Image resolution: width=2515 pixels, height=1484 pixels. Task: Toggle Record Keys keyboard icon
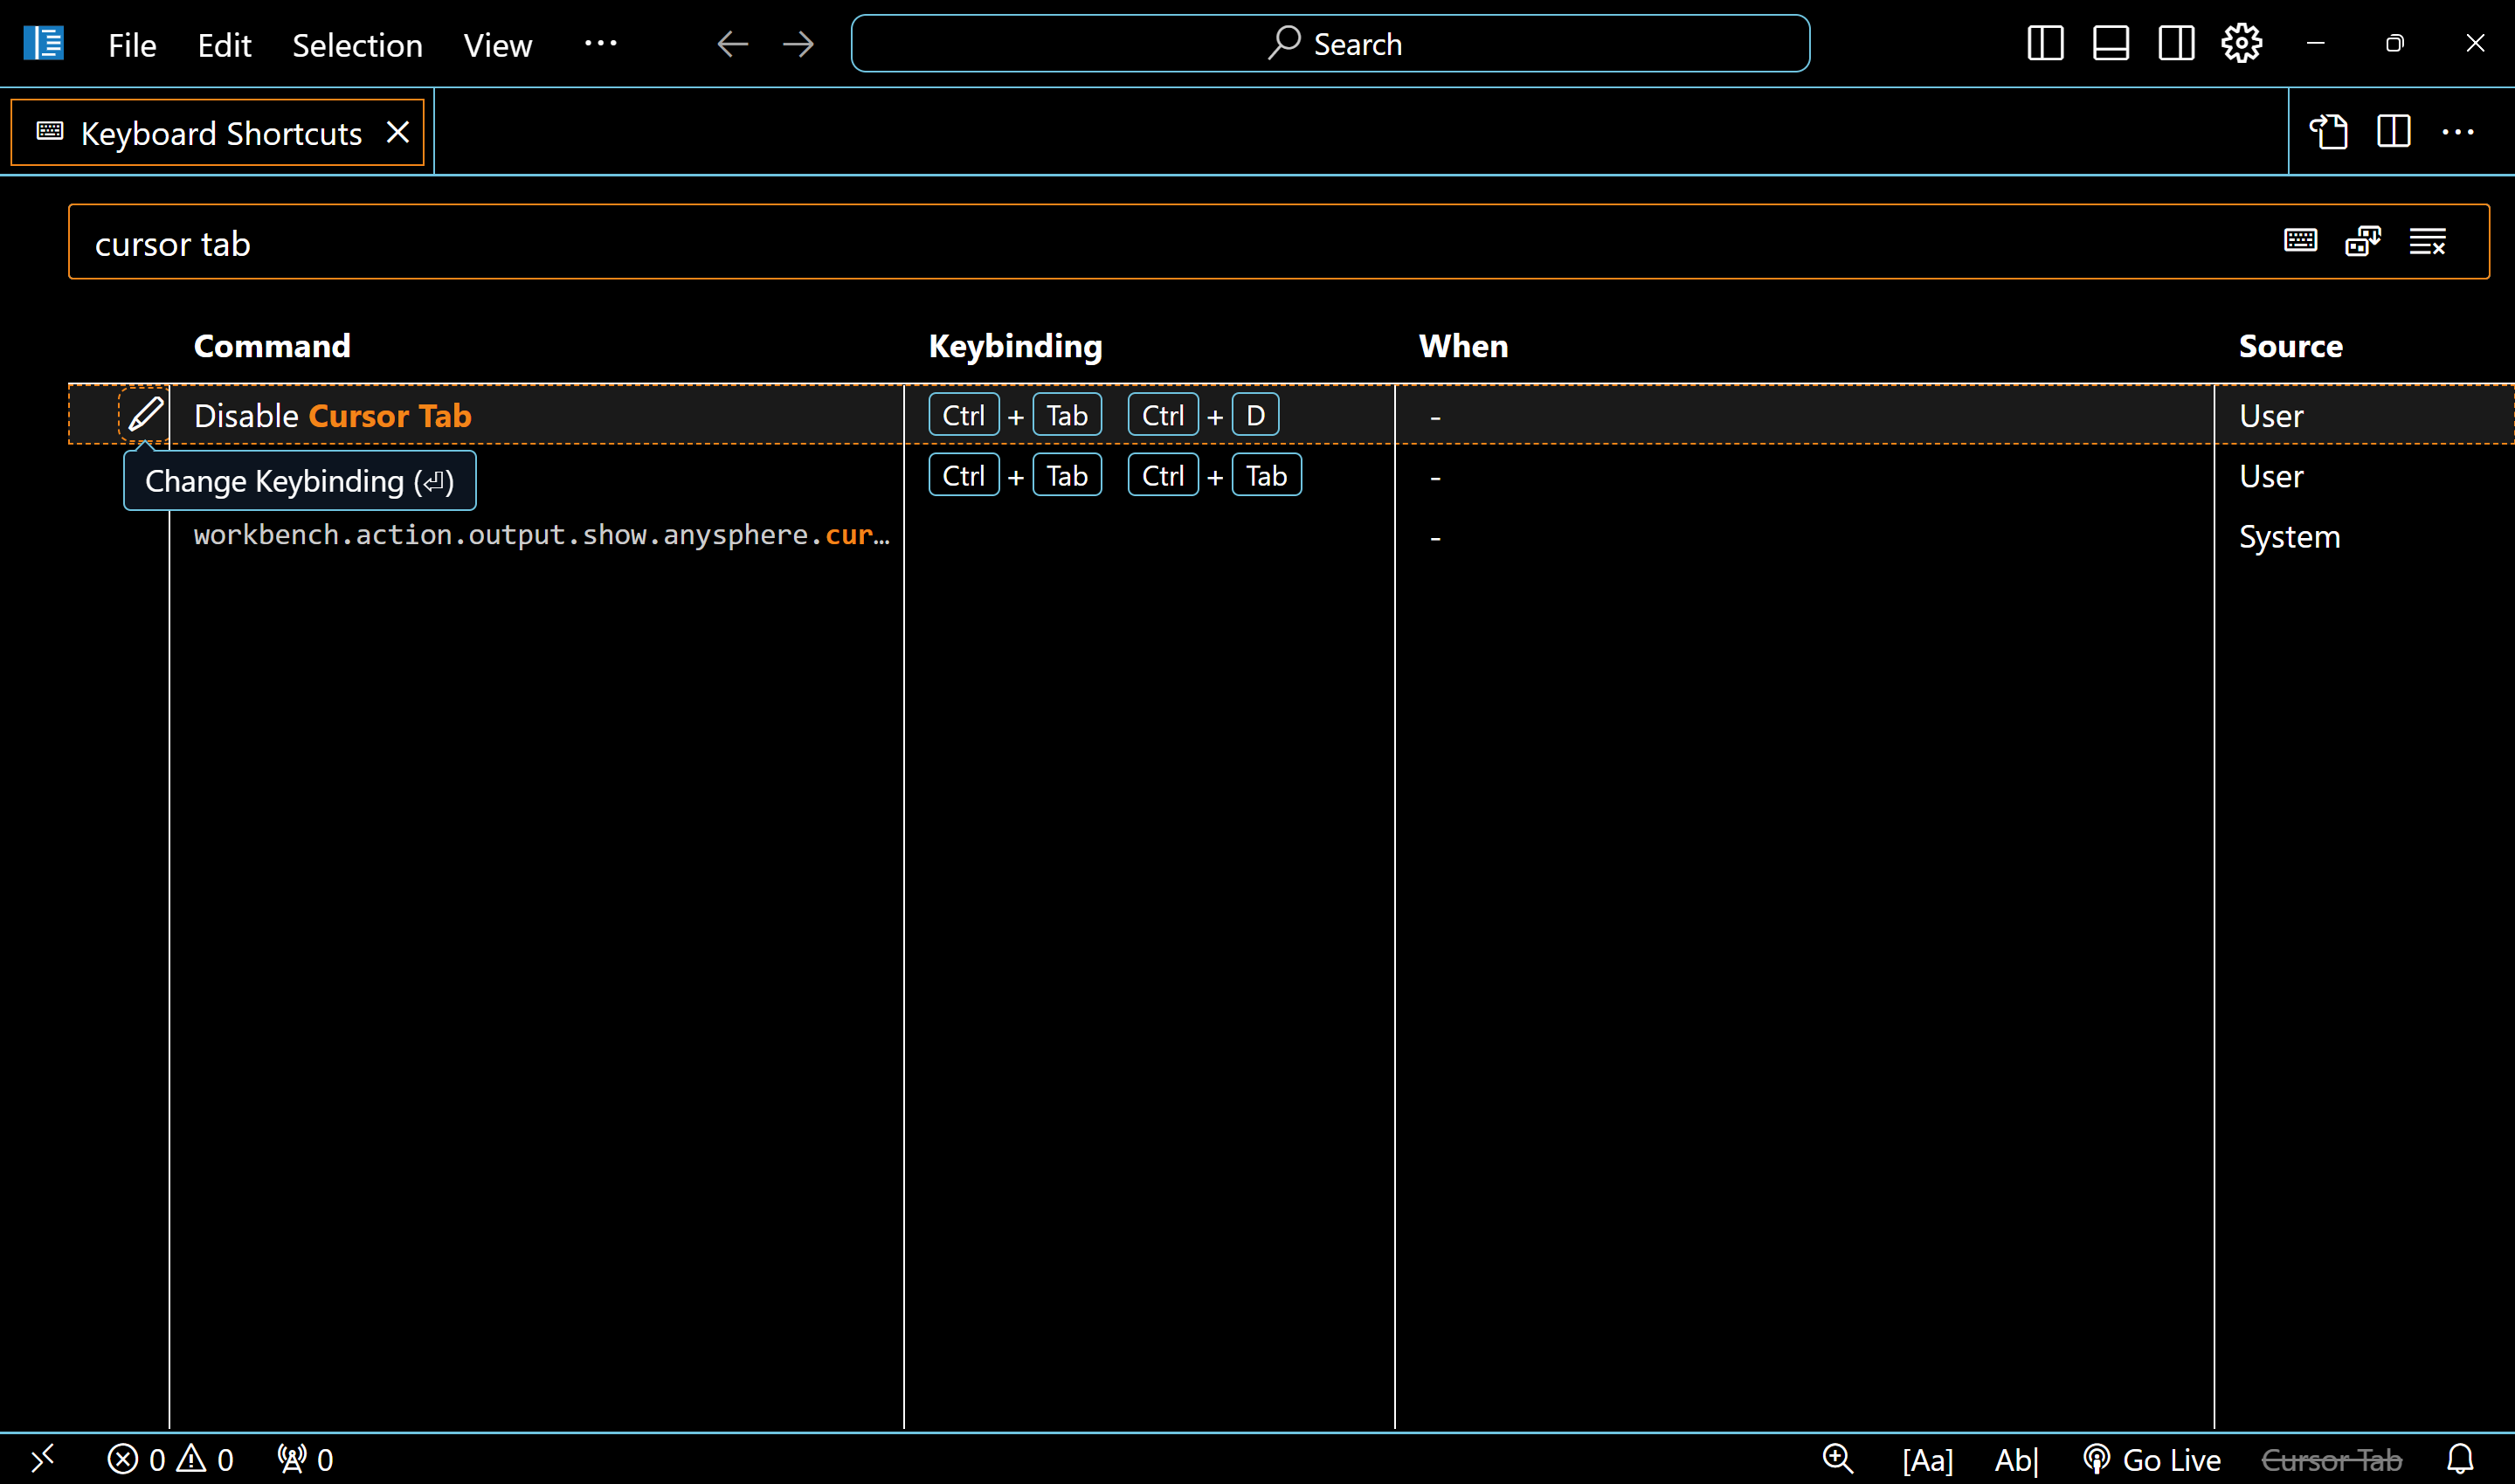[2300, 241]
